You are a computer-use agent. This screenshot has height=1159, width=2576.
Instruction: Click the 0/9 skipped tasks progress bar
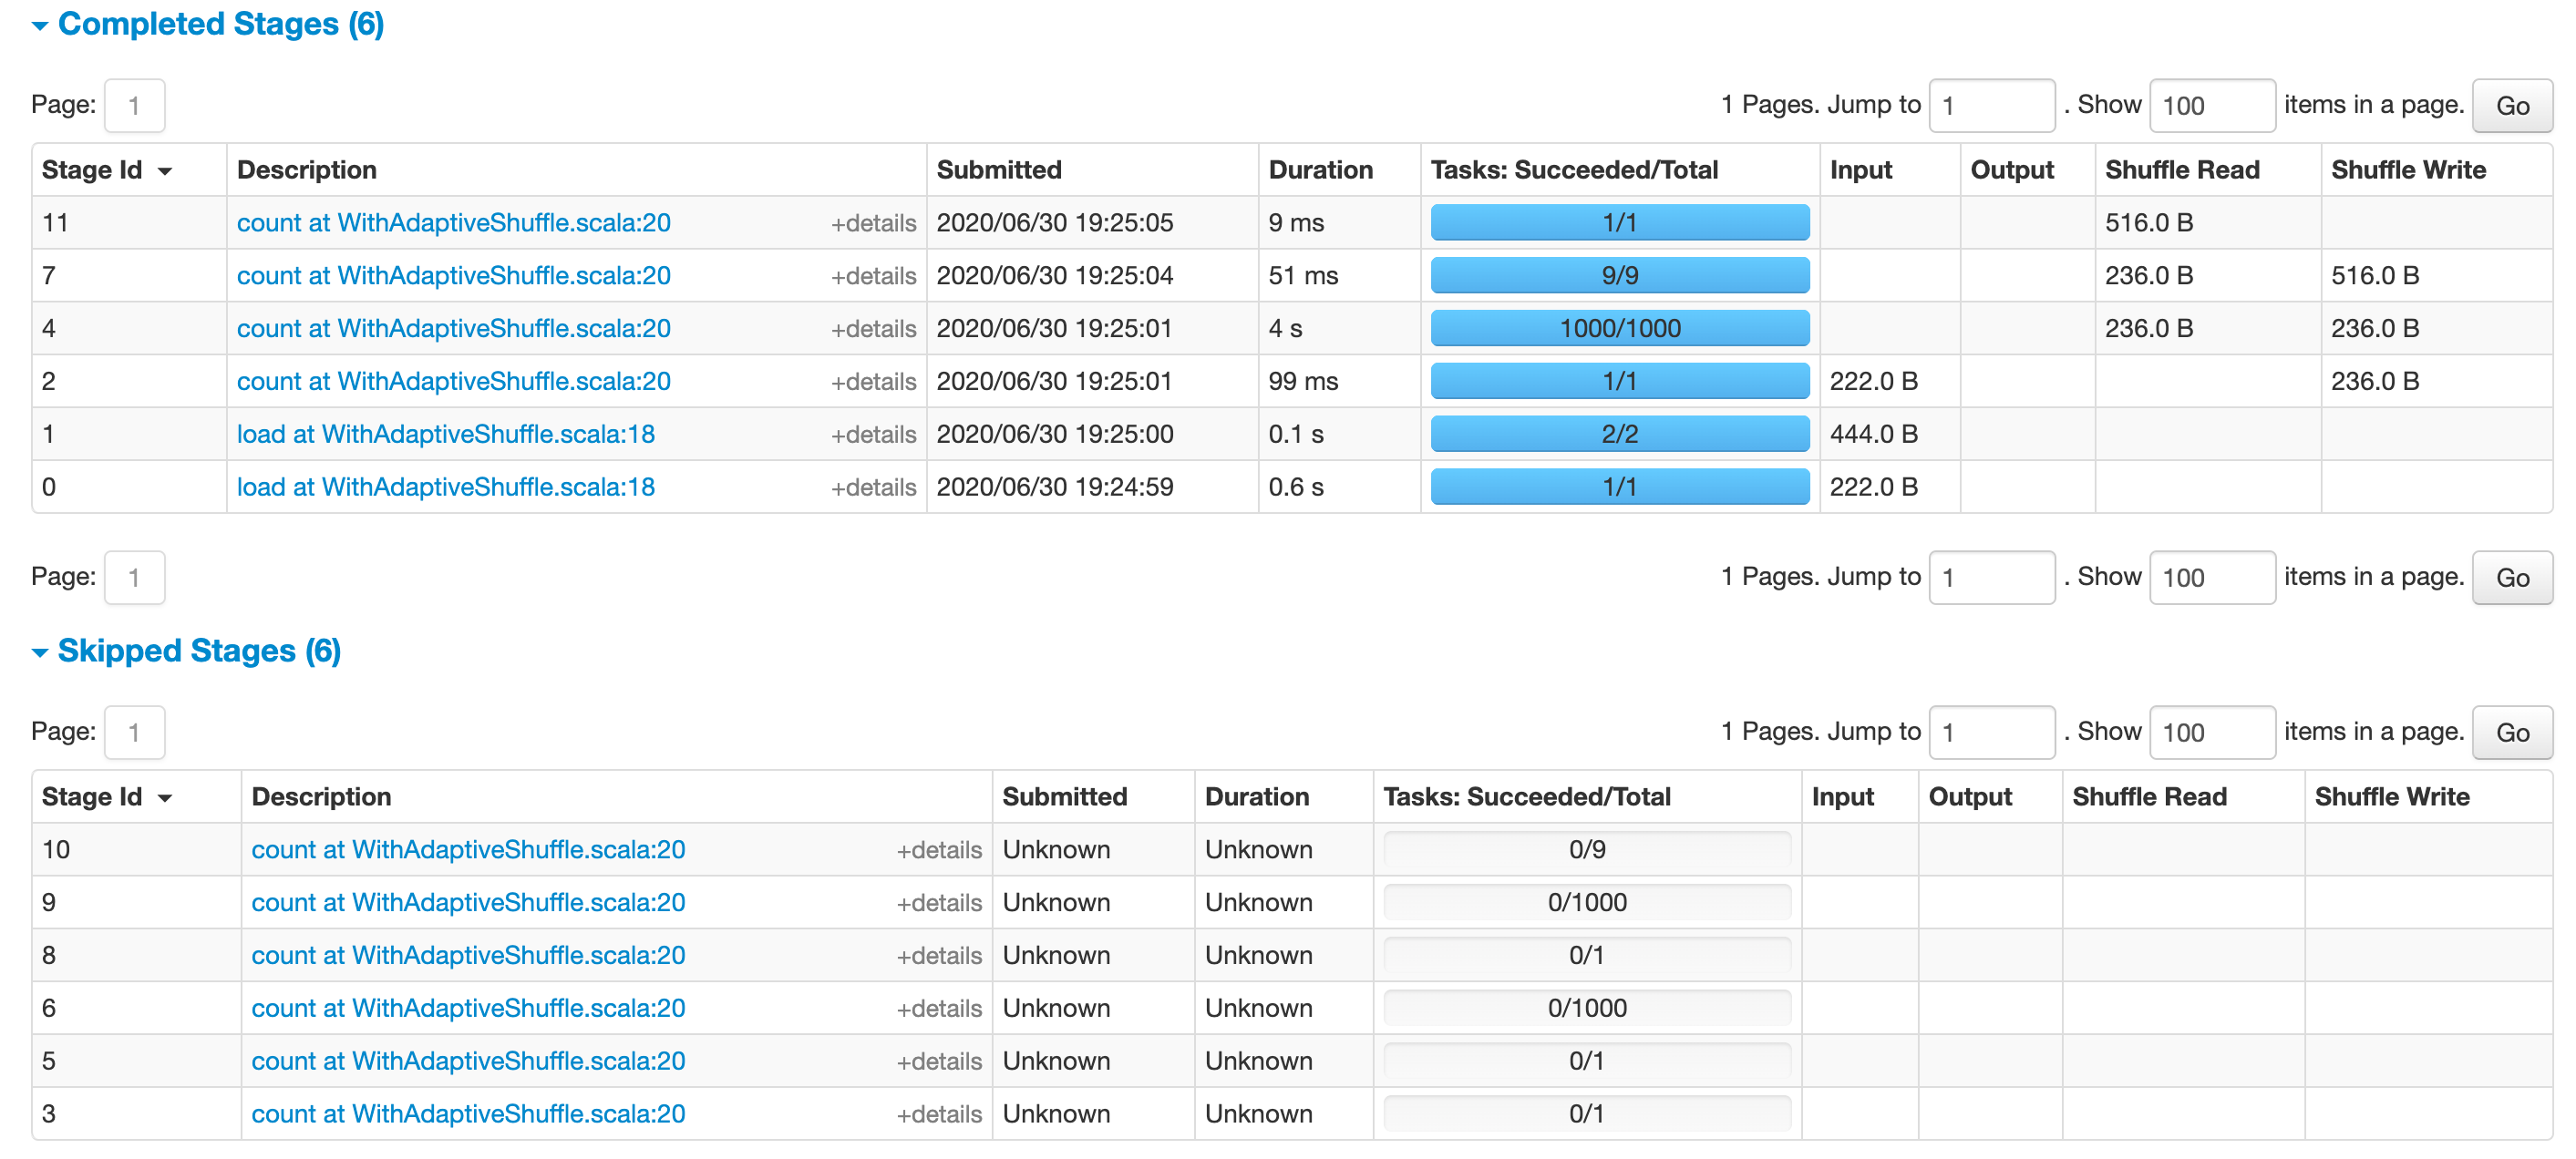(1586, 850)
